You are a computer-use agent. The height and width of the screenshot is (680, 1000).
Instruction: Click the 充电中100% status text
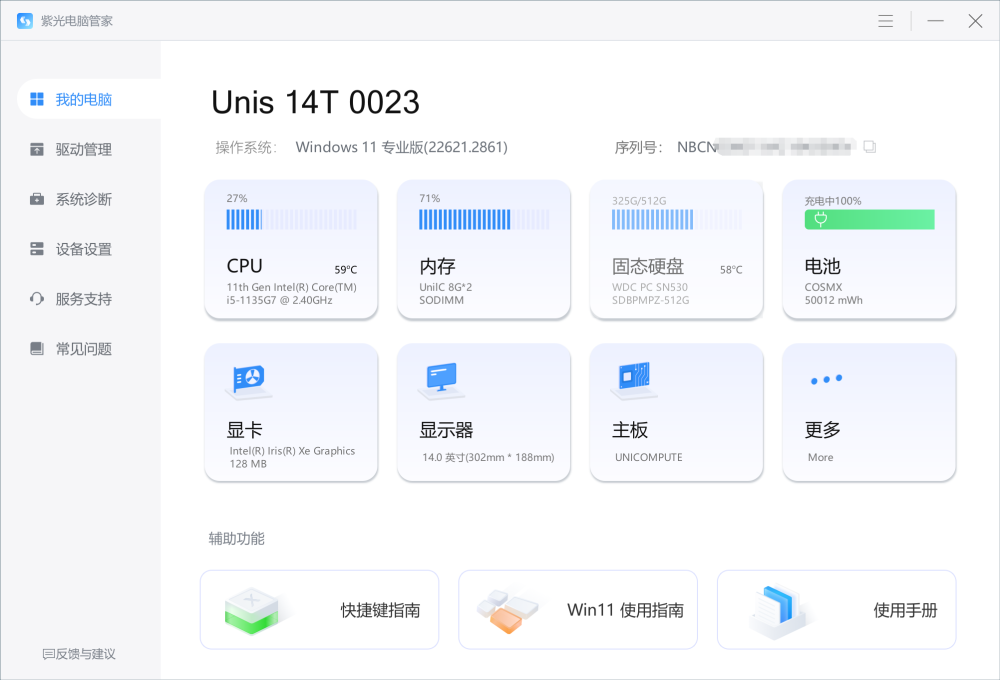(833, 201)
